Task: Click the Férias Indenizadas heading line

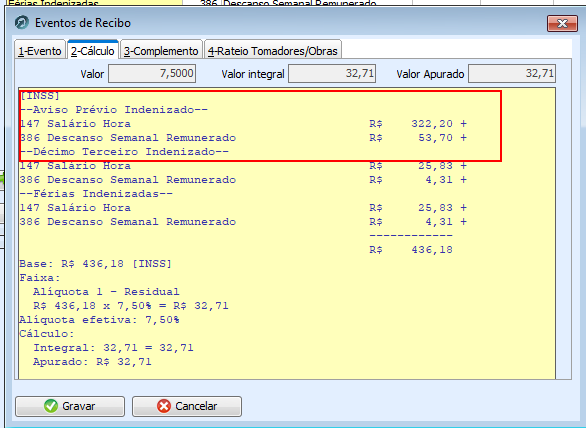Action: point(96,194)
